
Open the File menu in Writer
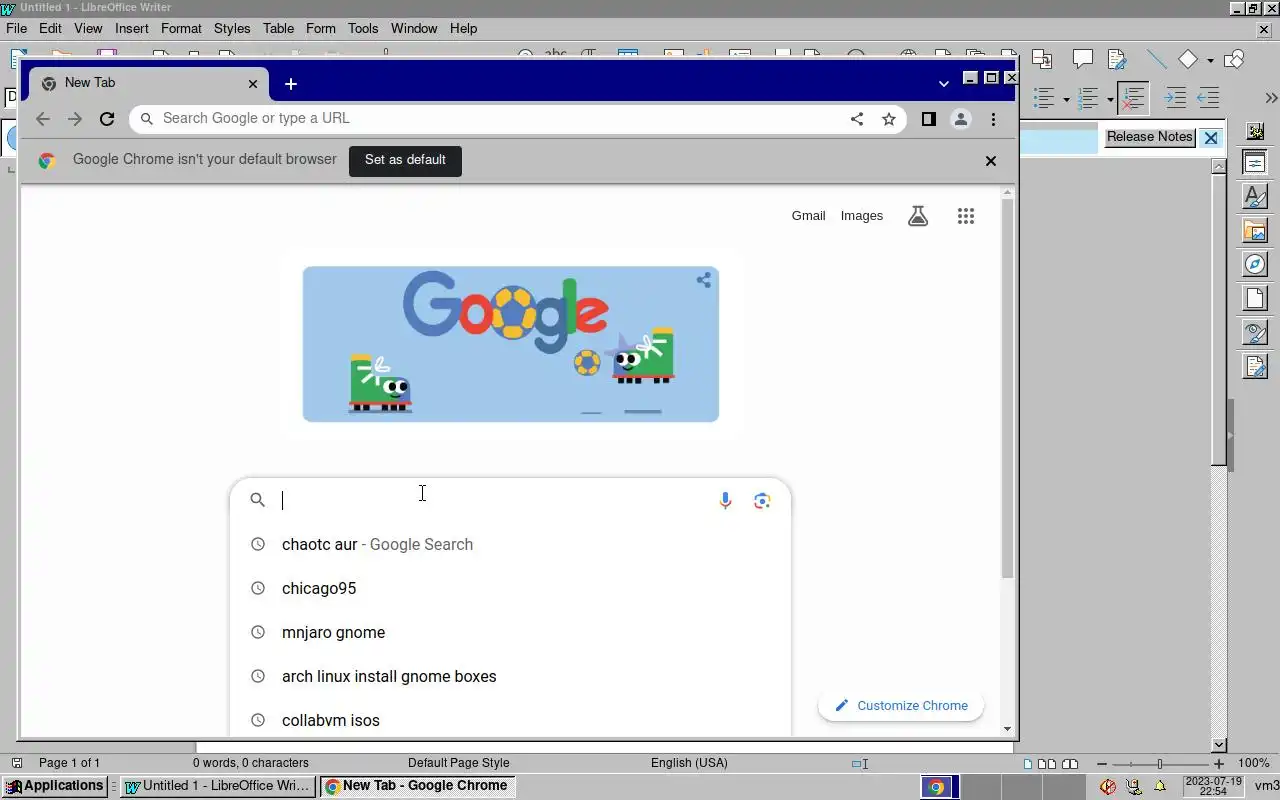17,29
